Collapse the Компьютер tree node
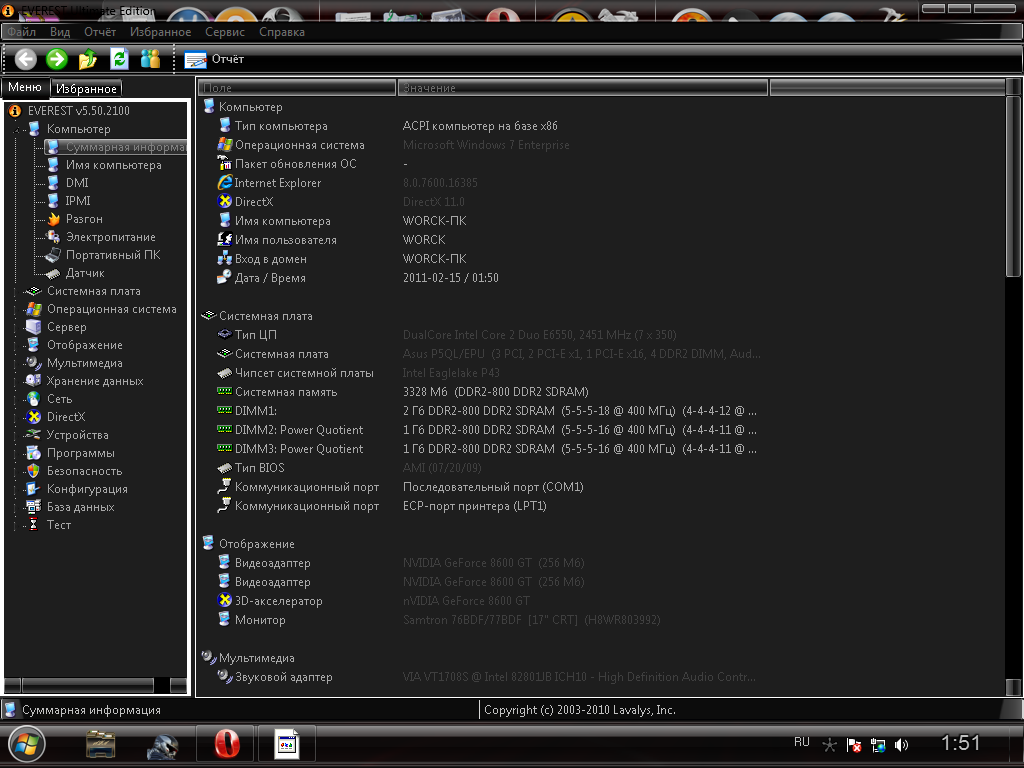The width and height of the screenshot is (1024, 768). click(16, 129)
